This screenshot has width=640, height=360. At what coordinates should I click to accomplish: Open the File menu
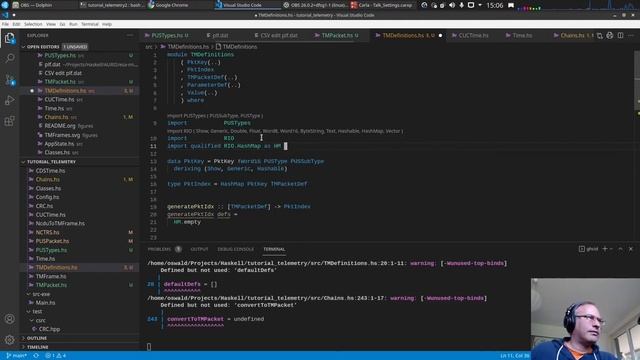coord(5,24)
